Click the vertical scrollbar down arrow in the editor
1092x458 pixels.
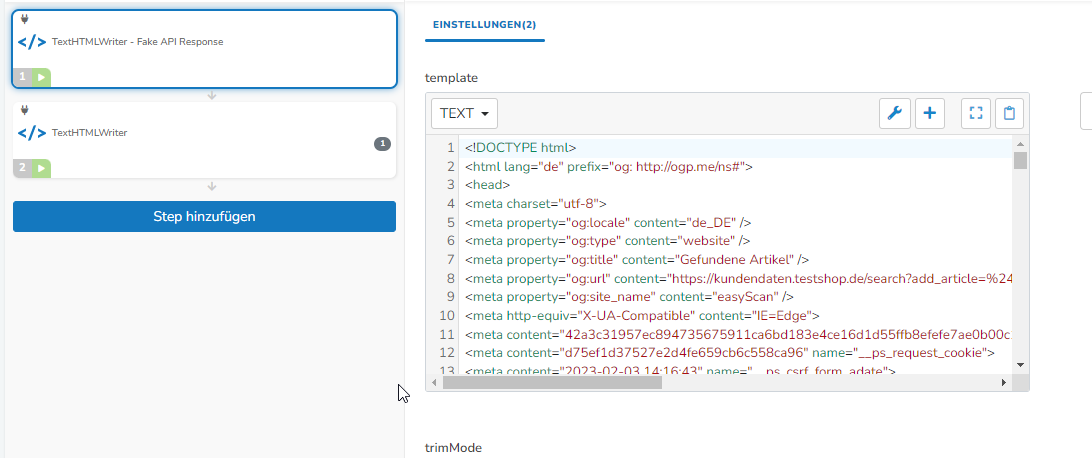coord(1020,365)
